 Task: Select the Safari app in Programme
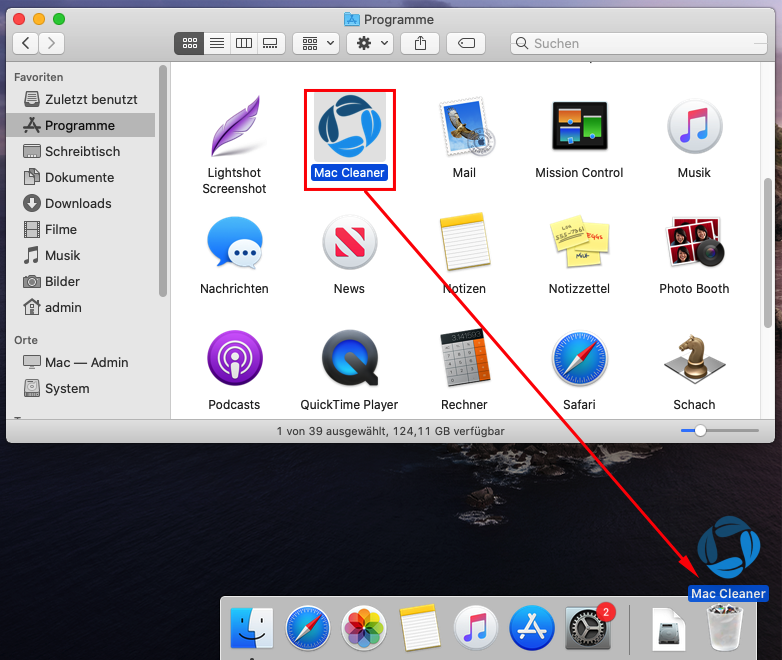(580, 358)
